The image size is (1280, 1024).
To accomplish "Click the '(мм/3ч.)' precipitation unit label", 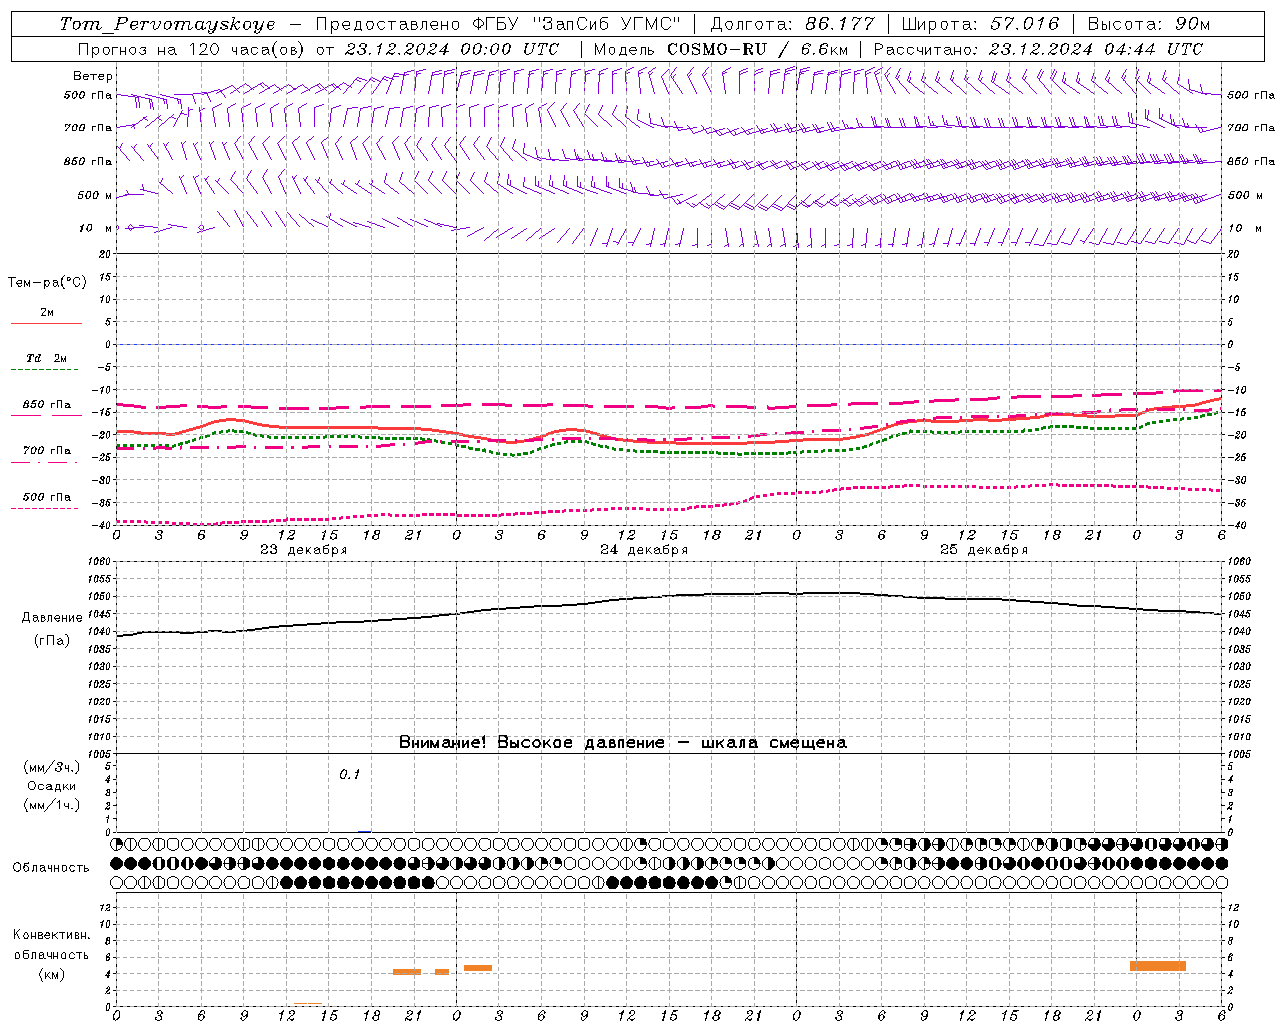I will pyautogui.click(x=52, y=768).
